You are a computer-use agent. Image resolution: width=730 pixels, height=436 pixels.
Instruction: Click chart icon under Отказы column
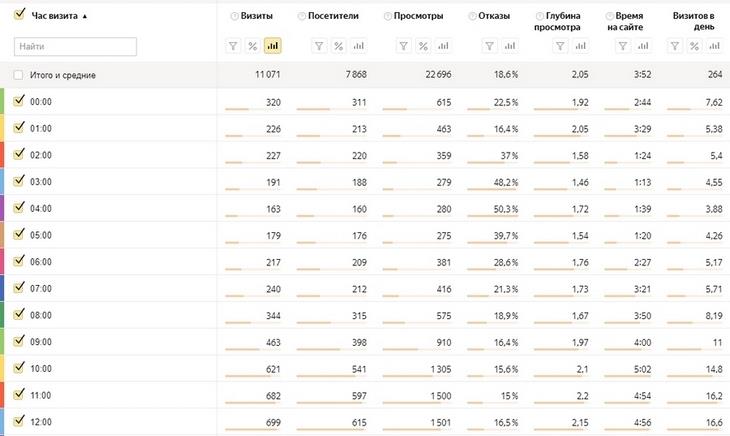(508, 46)
